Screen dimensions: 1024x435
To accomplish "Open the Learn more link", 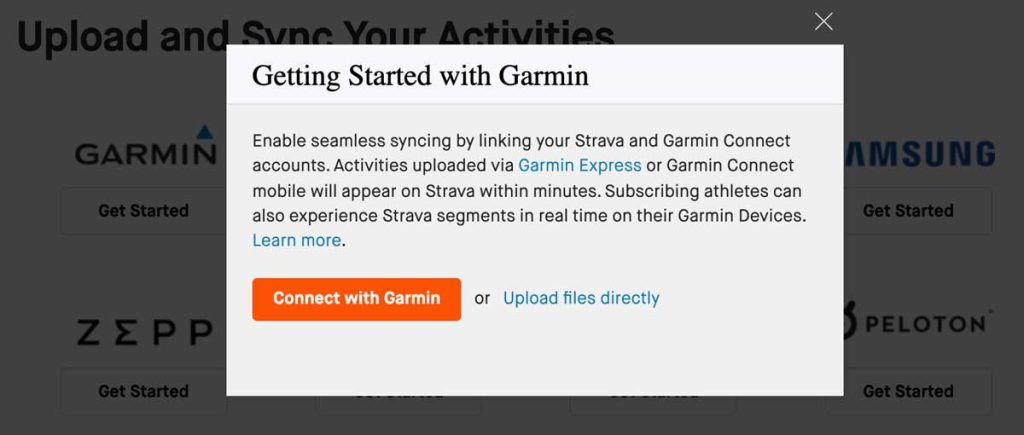I will point(296,240).
